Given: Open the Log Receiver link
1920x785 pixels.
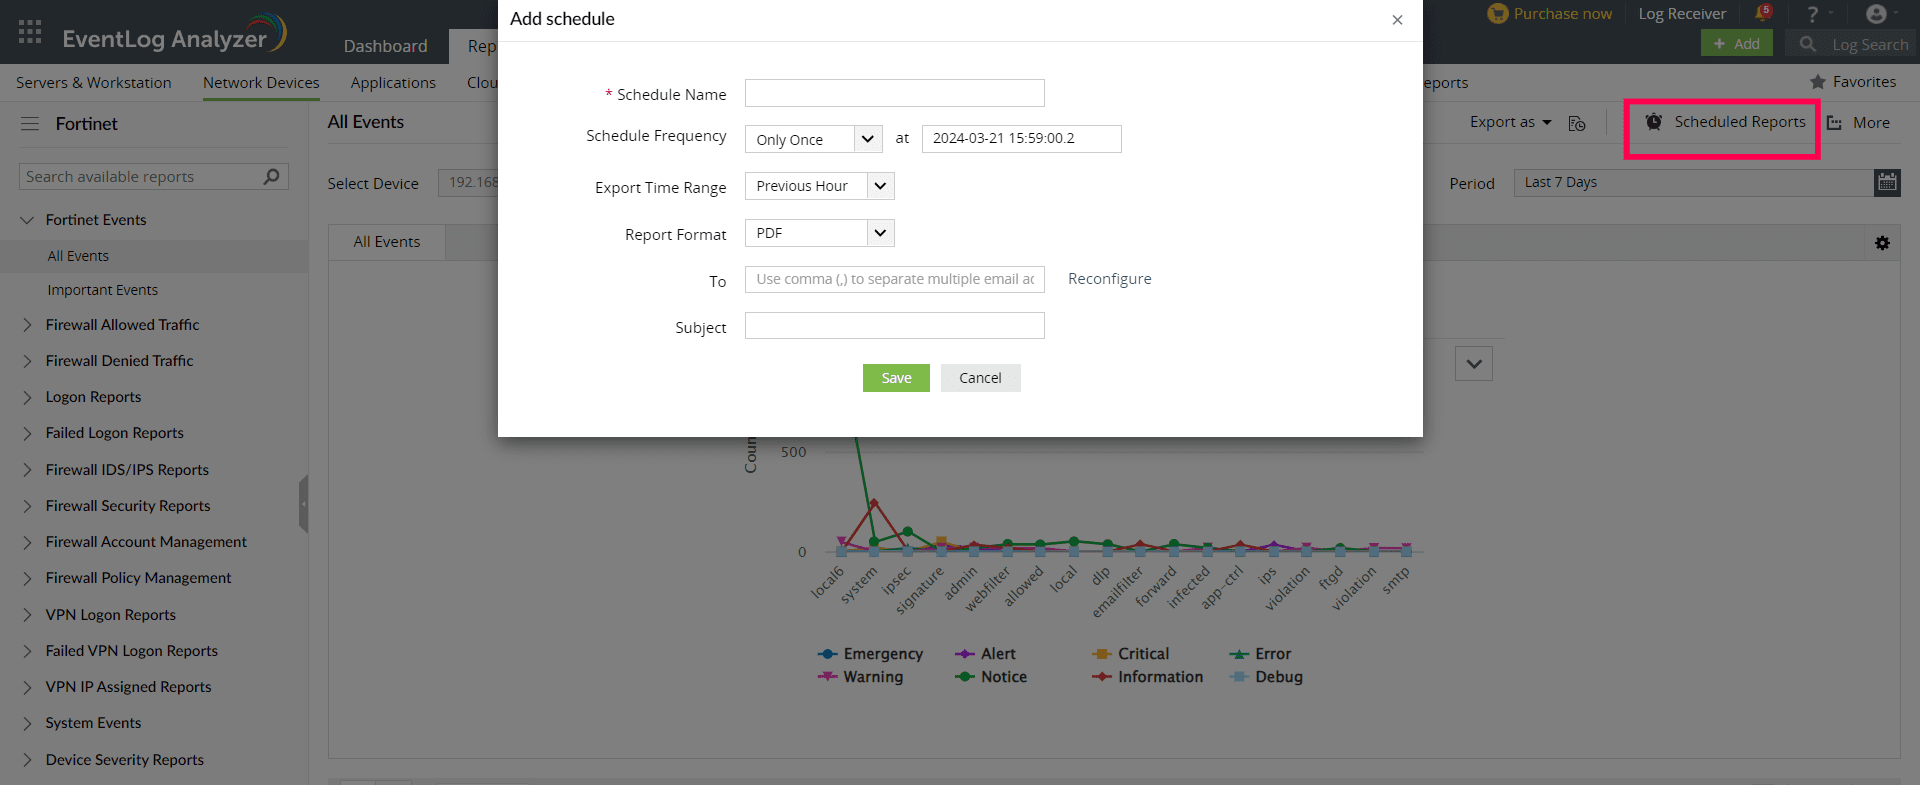Looking at the screenshot, I should coord(1682,14).
